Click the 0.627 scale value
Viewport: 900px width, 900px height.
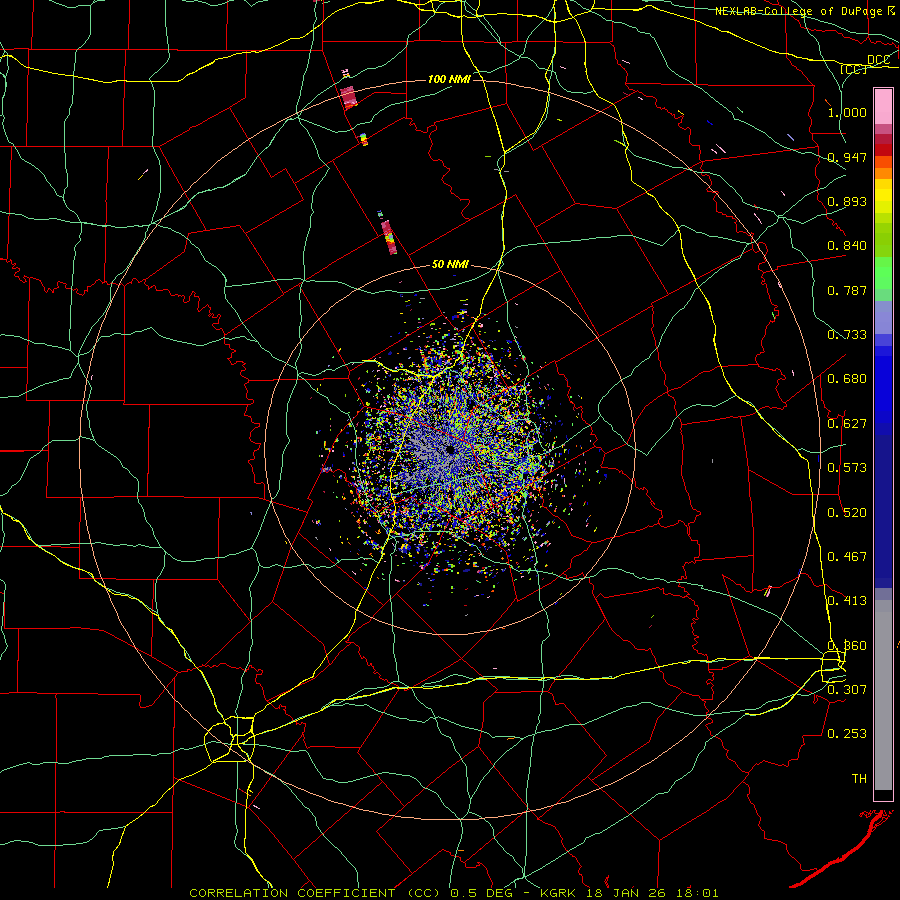click(x=847, y=424)
